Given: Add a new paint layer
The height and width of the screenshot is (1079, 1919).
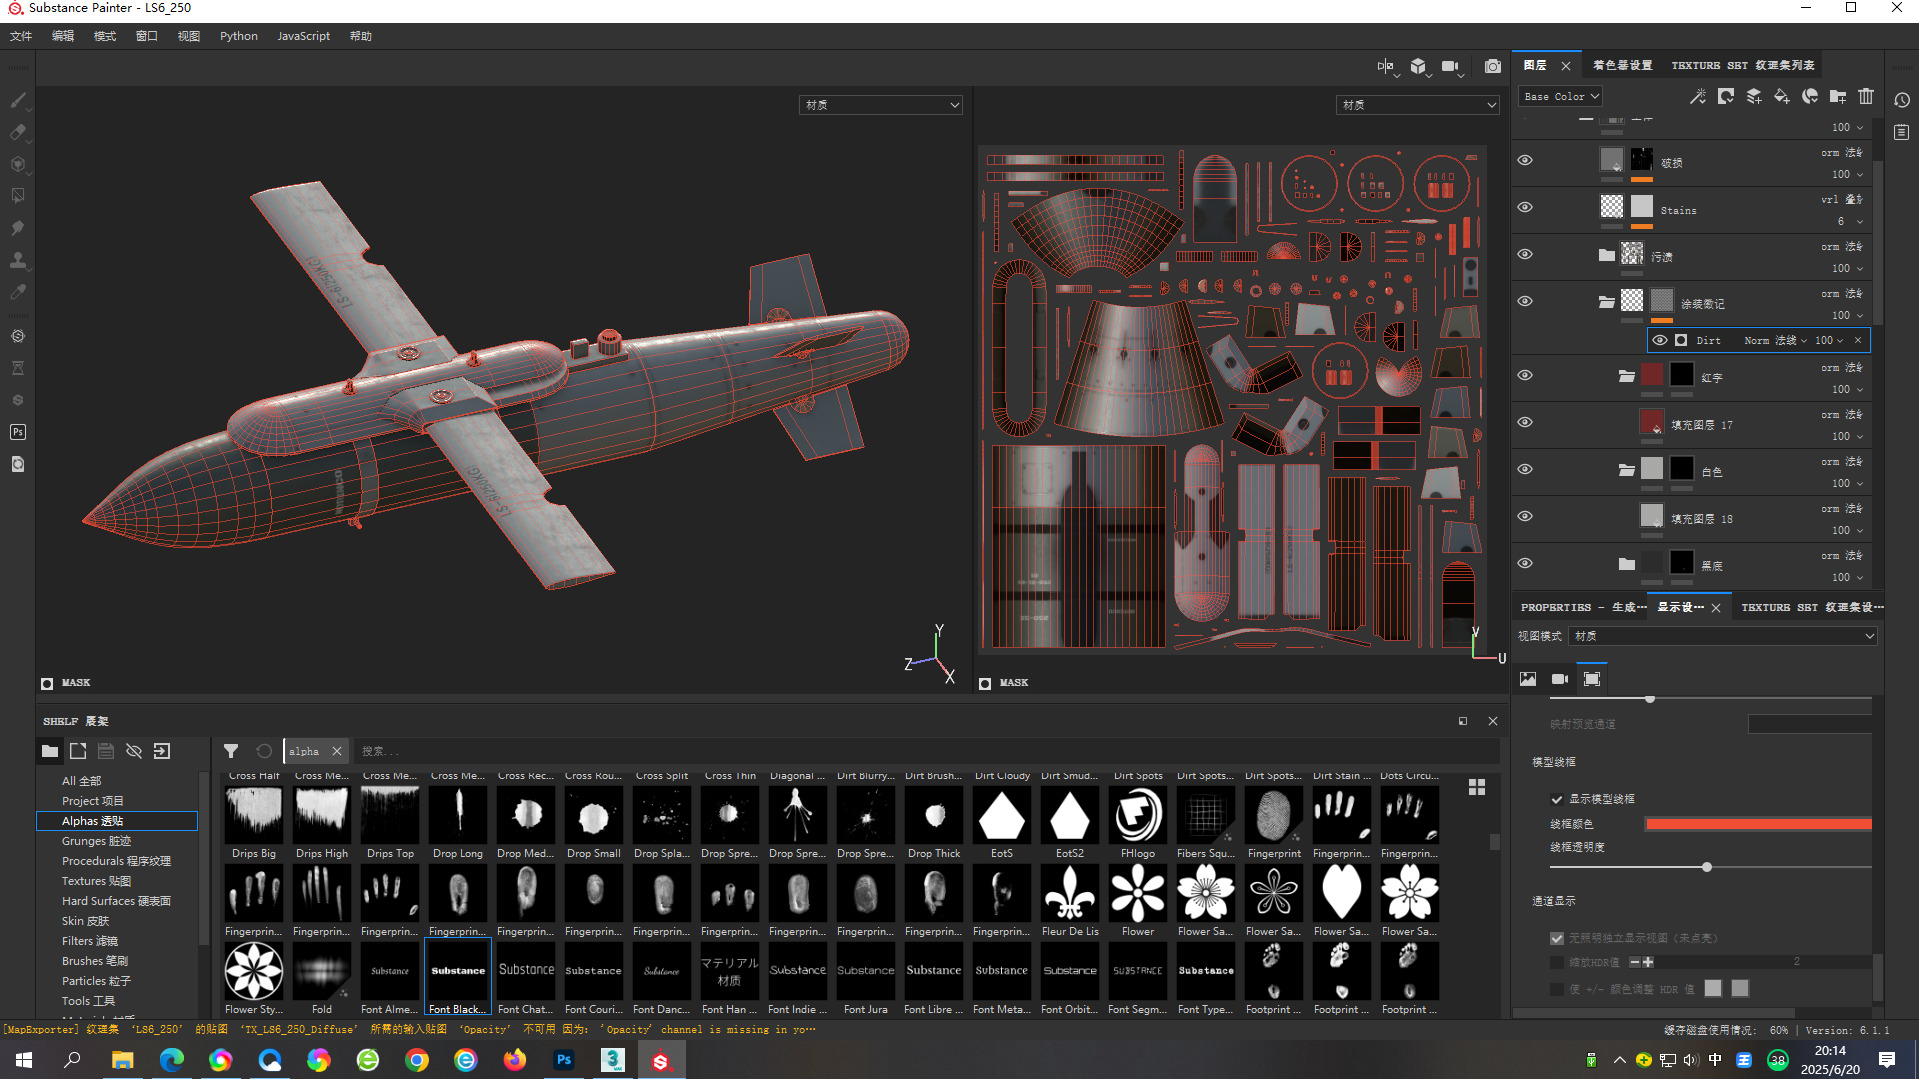Looking at the screenshot, I should click(x=1754, y=96).
